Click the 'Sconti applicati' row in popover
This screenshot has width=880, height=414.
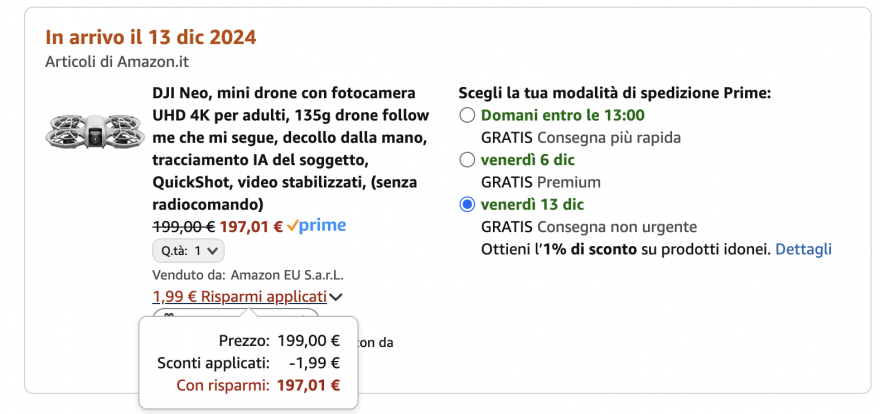[x=249, y=363]
